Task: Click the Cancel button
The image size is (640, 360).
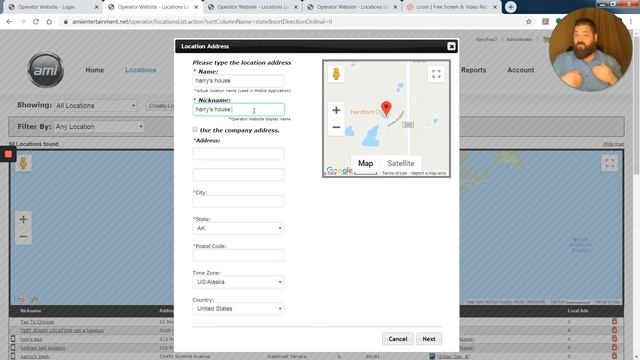Action: (398, 339)
